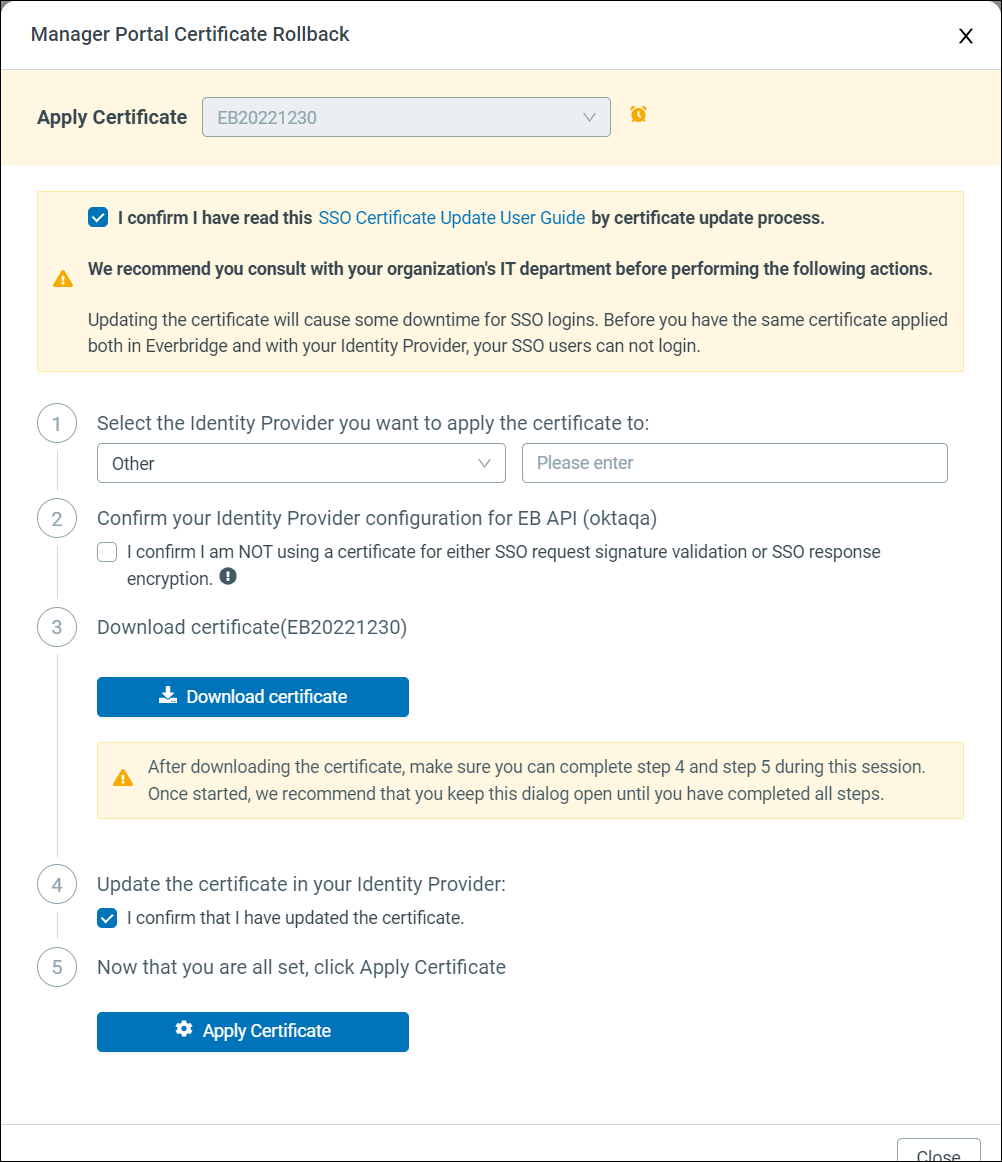Click the step 3 number circle
The height and width of the screenshot is (1162, 1002).
coord(57,628)
